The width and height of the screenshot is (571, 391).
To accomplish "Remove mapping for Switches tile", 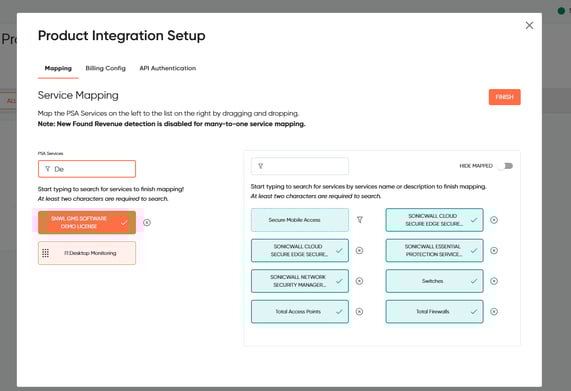I will (494, 281).
